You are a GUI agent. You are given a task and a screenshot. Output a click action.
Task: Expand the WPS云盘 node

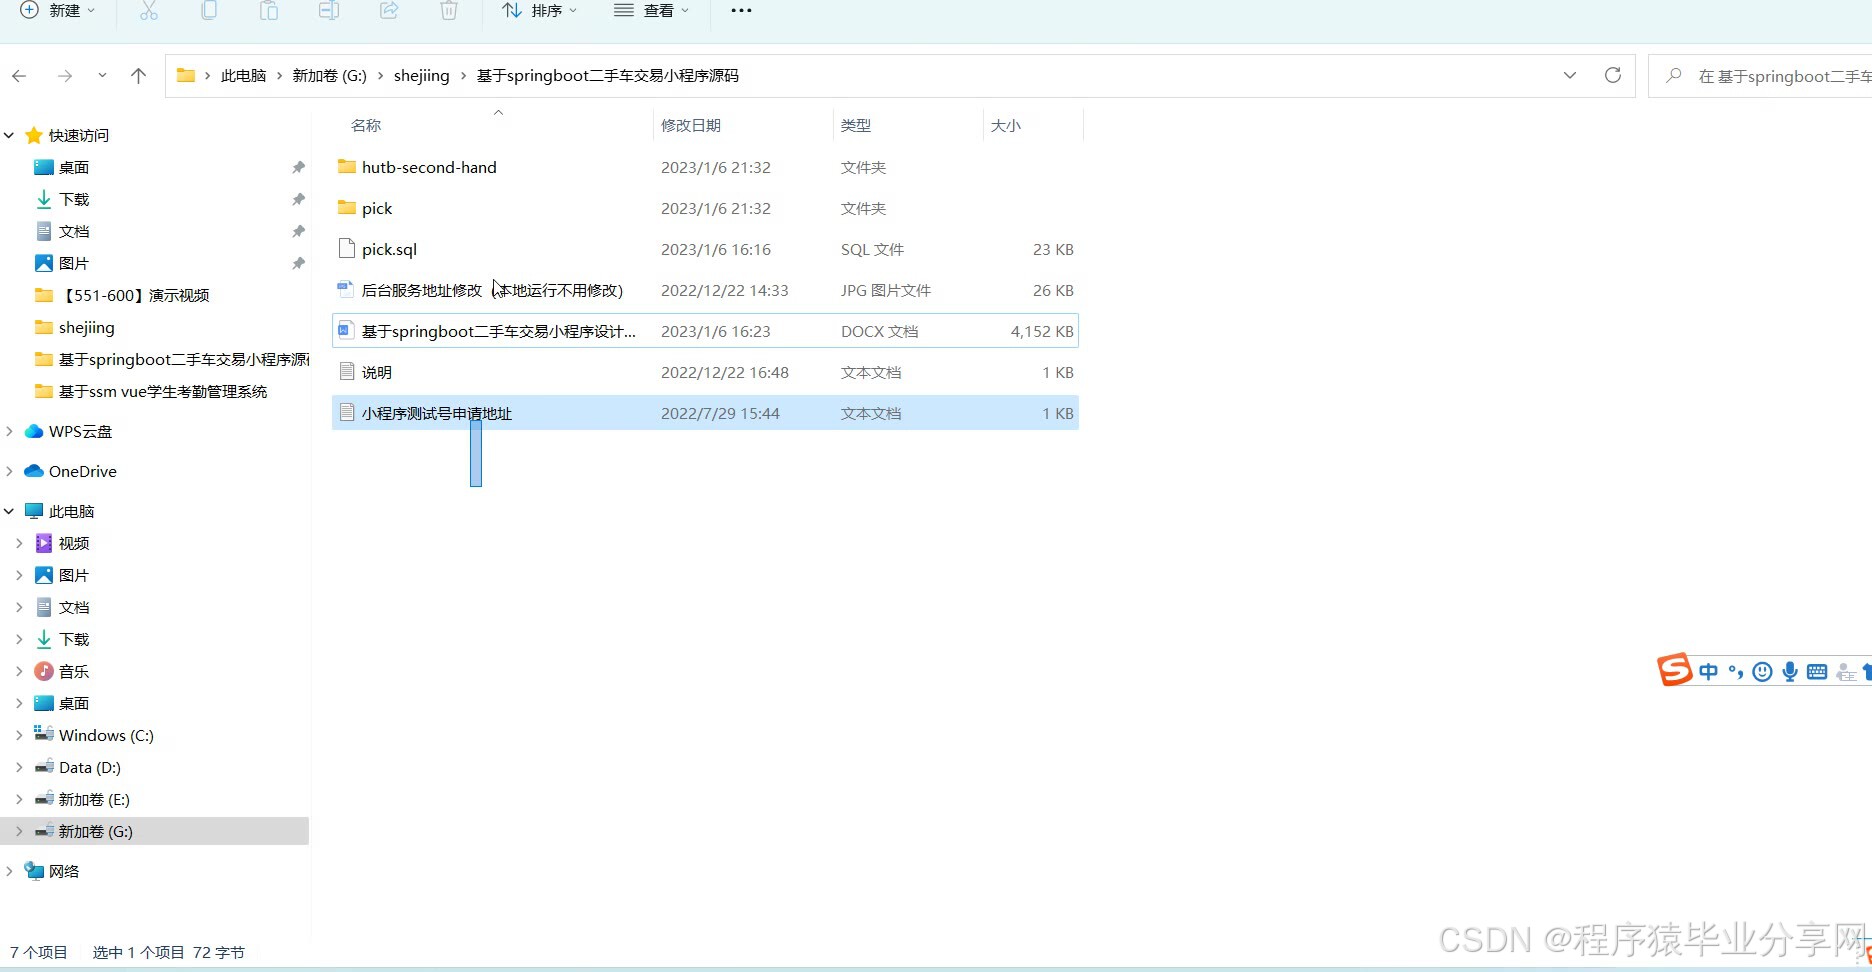pyautogui.click(x=9, y=431)
